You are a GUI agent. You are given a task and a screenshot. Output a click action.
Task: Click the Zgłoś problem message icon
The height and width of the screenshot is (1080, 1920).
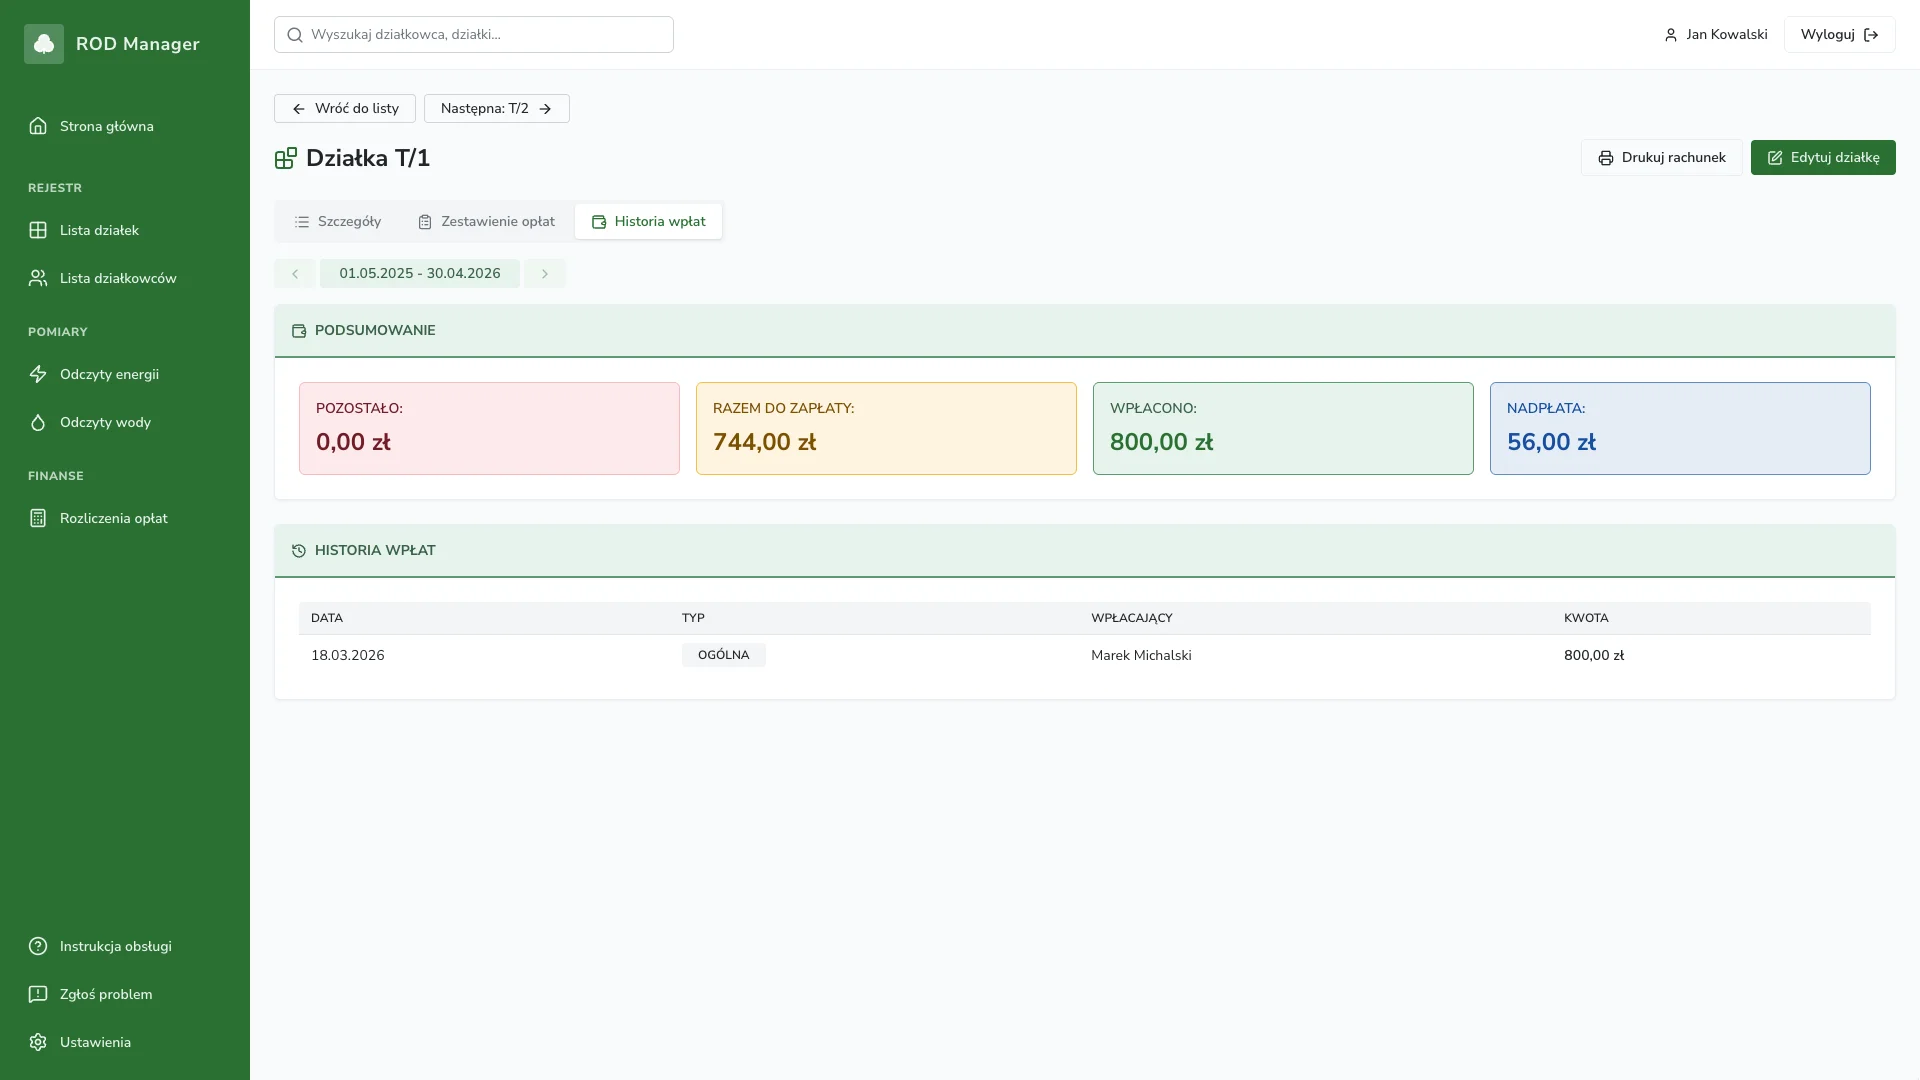pyautogui.click(x=38, y=994)
